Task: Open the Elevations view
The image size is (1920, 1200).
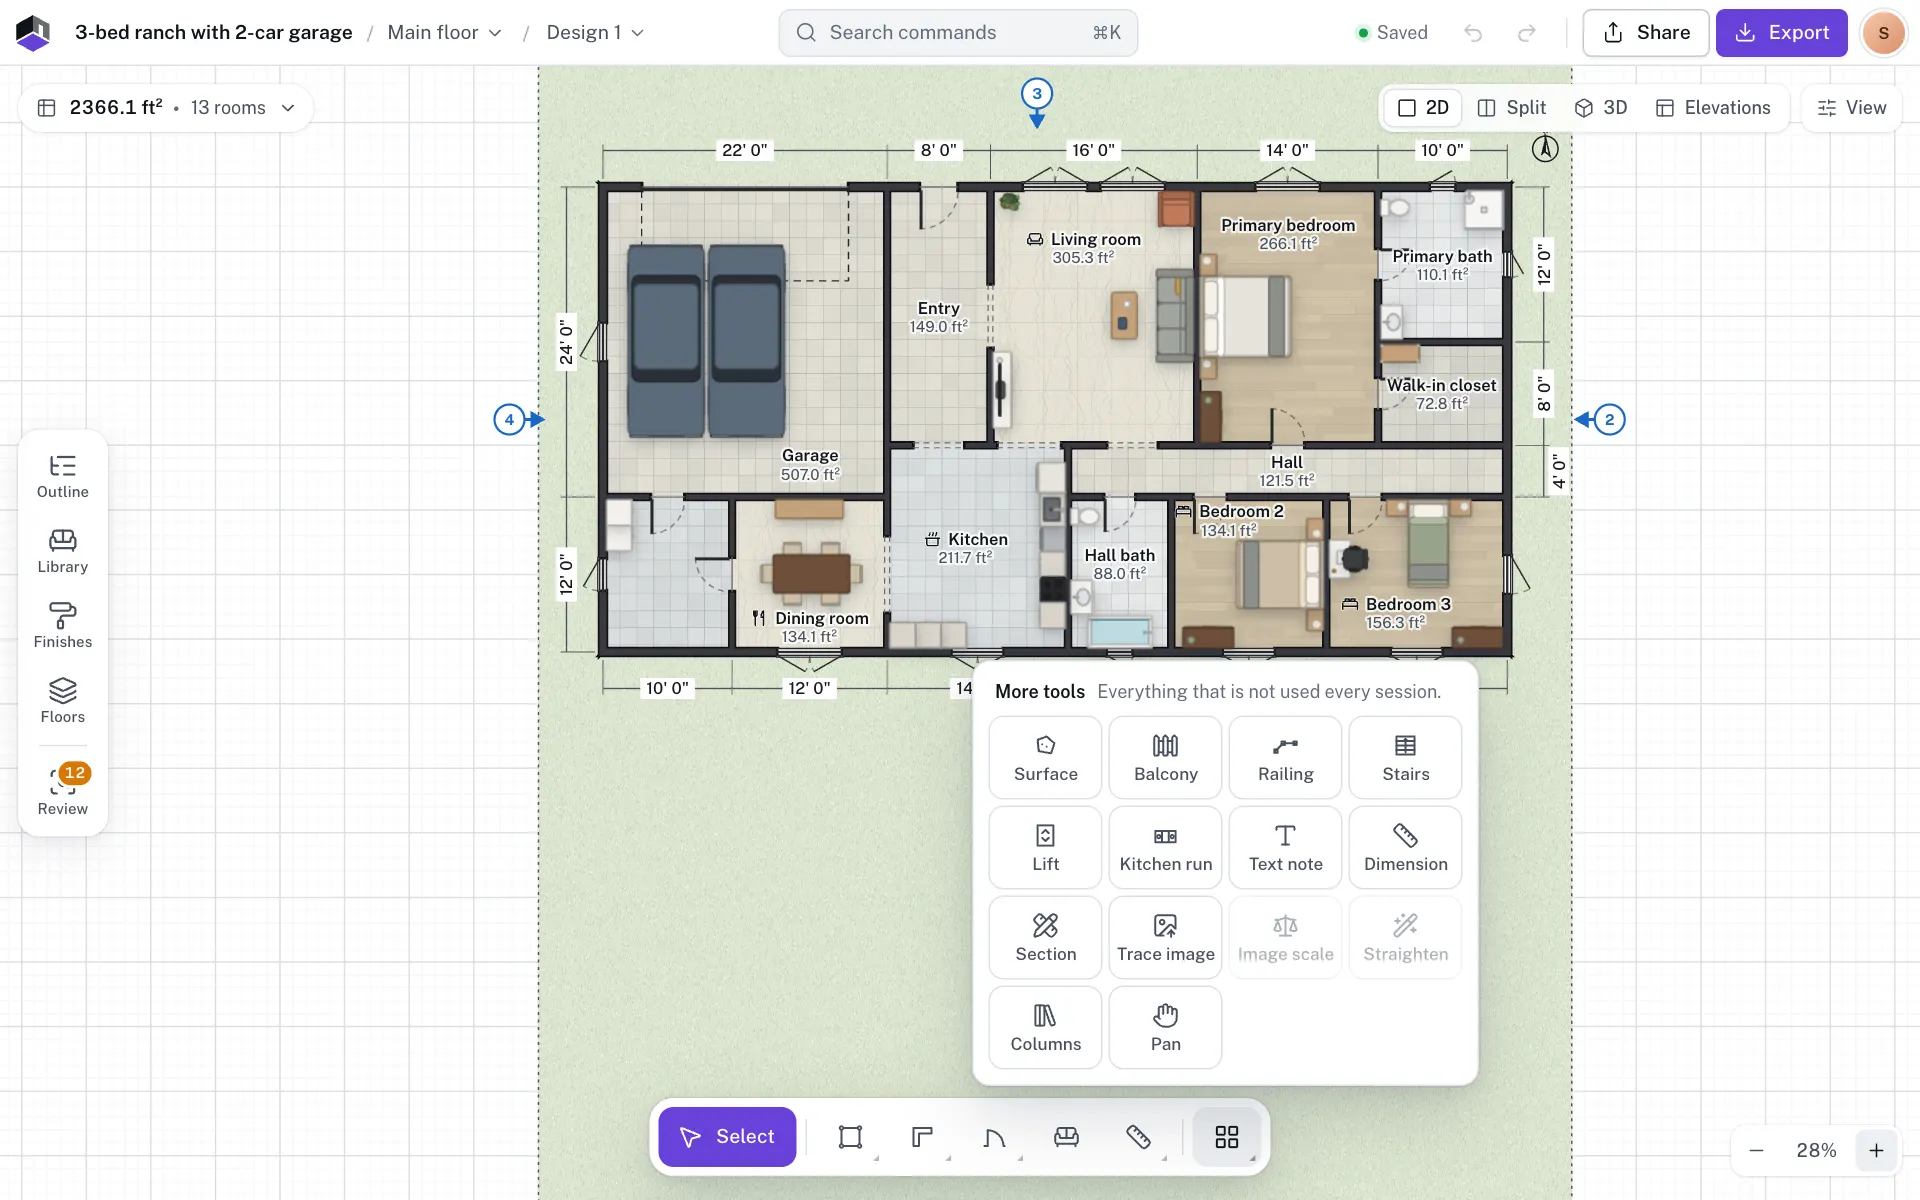Action: coord(1713,108)
